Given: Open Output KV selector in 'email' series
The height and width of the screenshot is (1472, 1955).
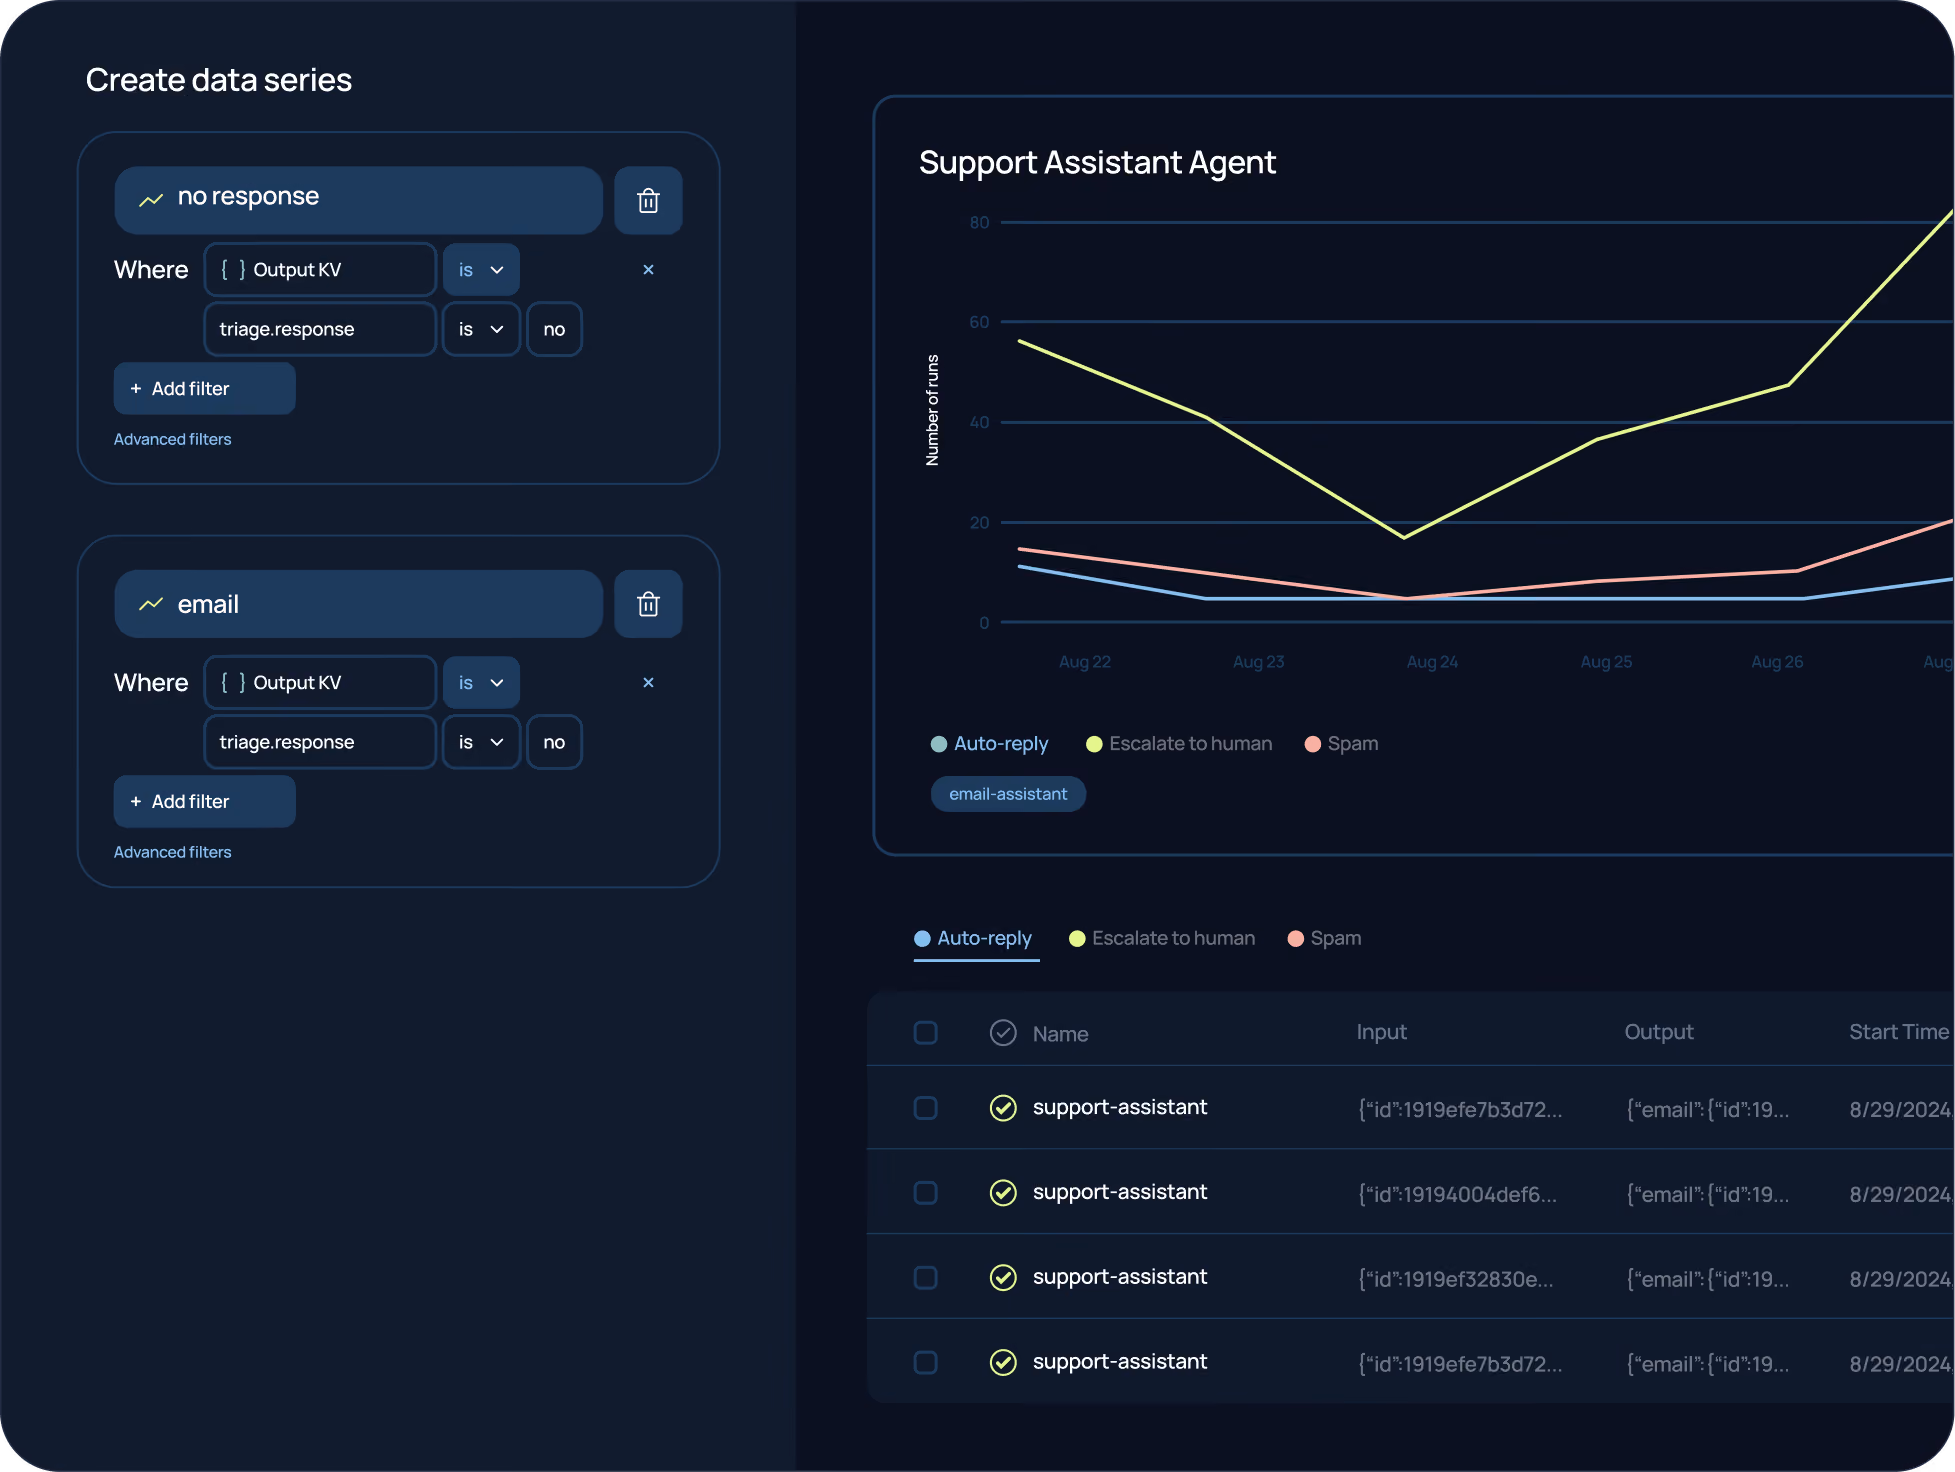Looking at the screenshot, I should click(x=320, y=683).
